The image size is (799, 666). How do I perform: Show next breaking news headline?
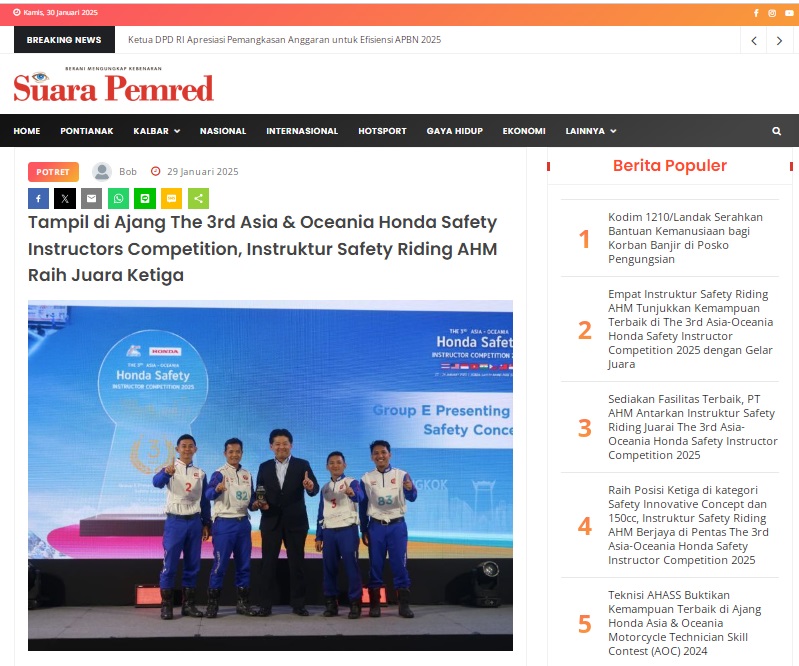pos(779,40)
